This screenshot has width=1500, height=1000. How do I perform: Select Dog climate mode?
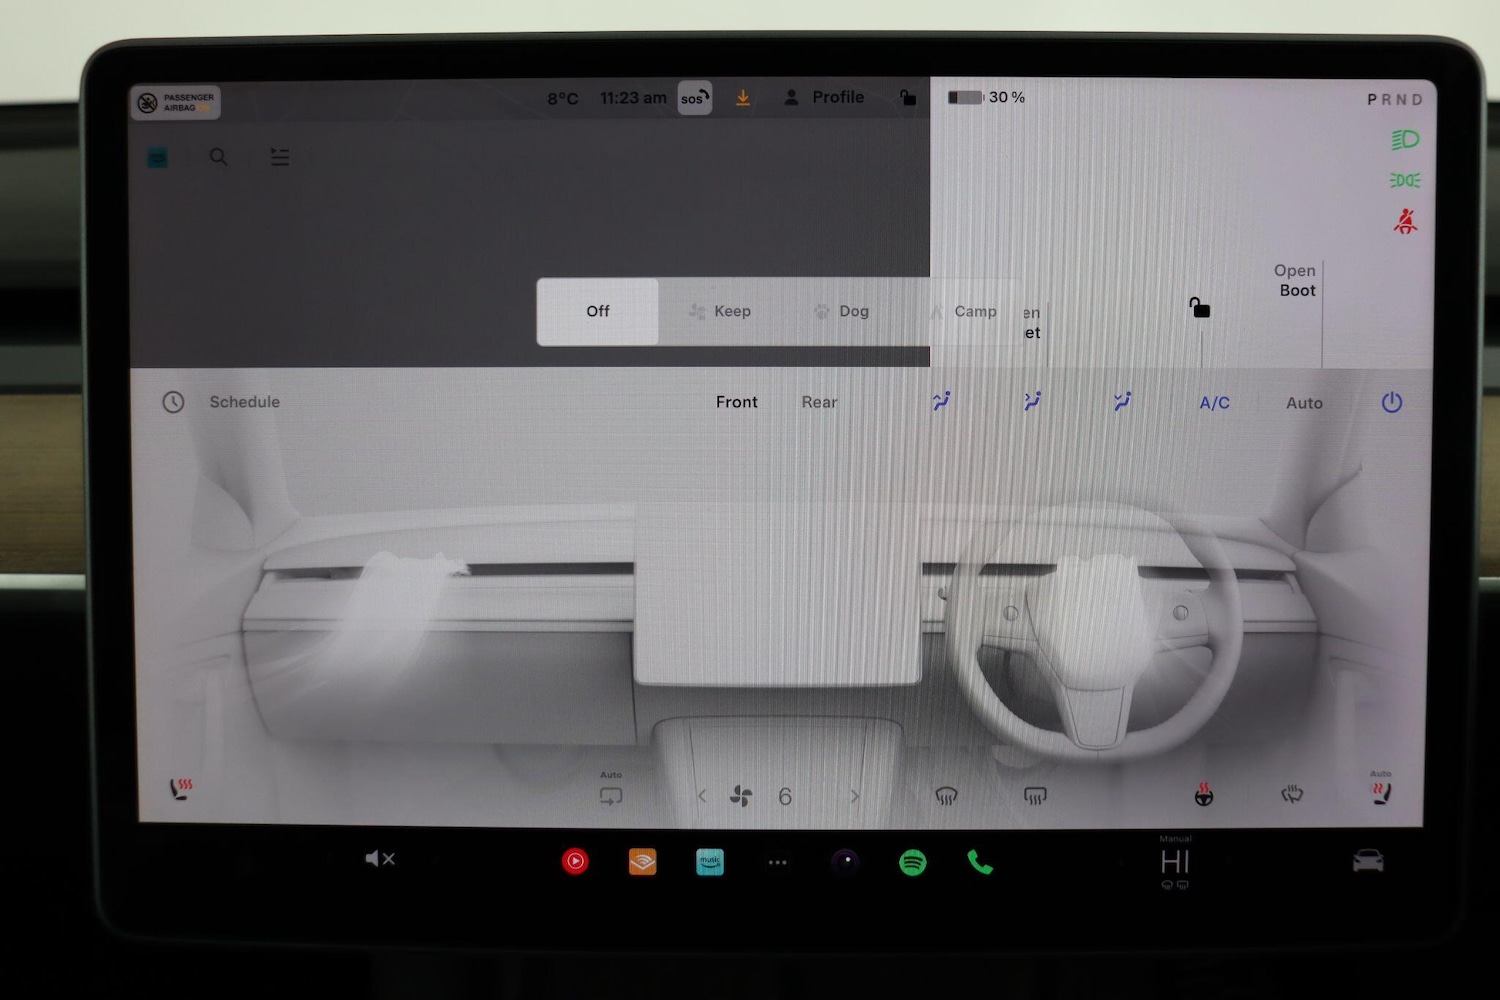(x=841, y=311)
